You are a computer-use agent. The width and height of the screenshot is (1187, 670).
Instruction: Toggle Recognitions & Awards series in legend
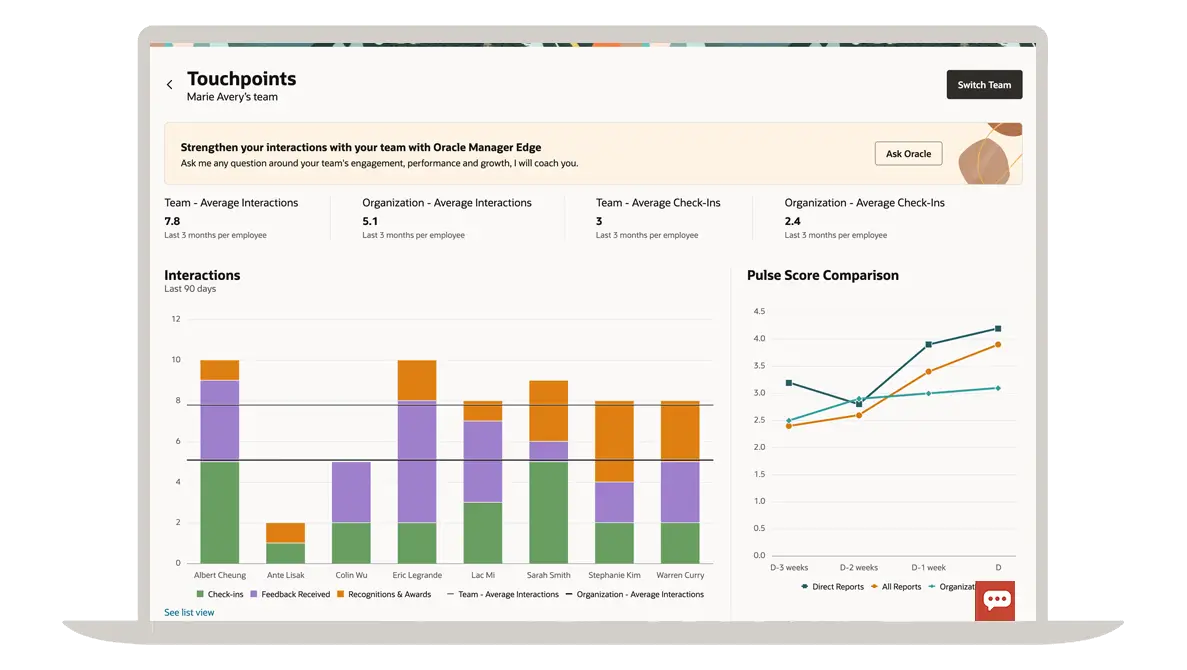(x=341, y=594)
